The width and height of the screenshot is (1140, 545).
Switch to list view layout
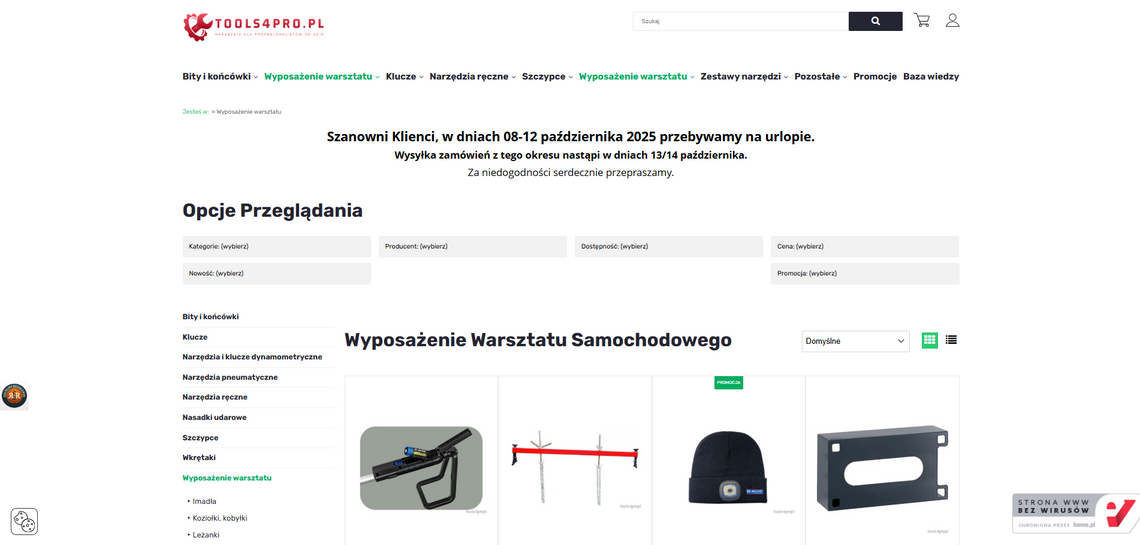(x=951, y=339)
